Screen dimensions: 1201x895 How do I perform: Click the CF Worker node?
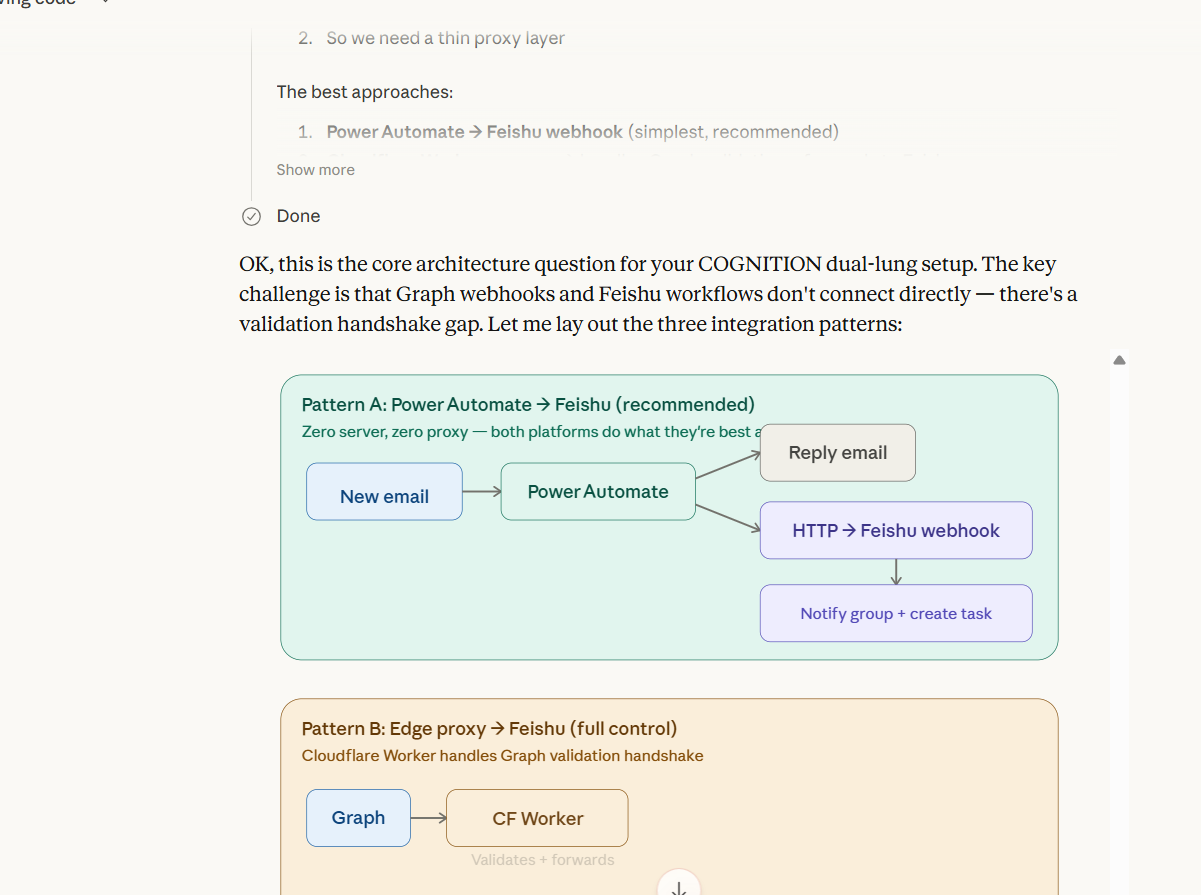click(537, 818)
